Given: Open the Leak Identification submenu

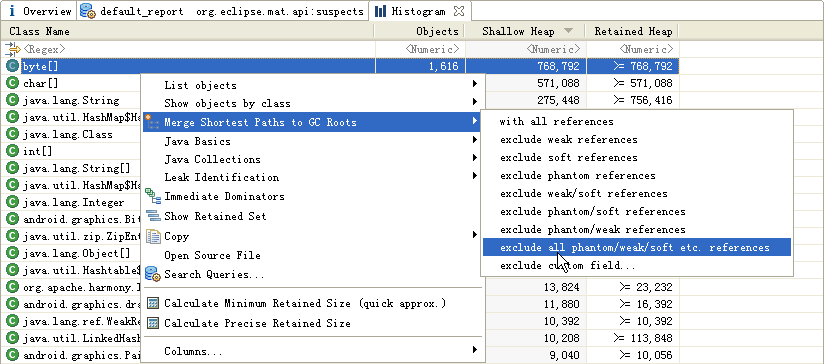Looking at the screenshot, I should click(313, 177).
